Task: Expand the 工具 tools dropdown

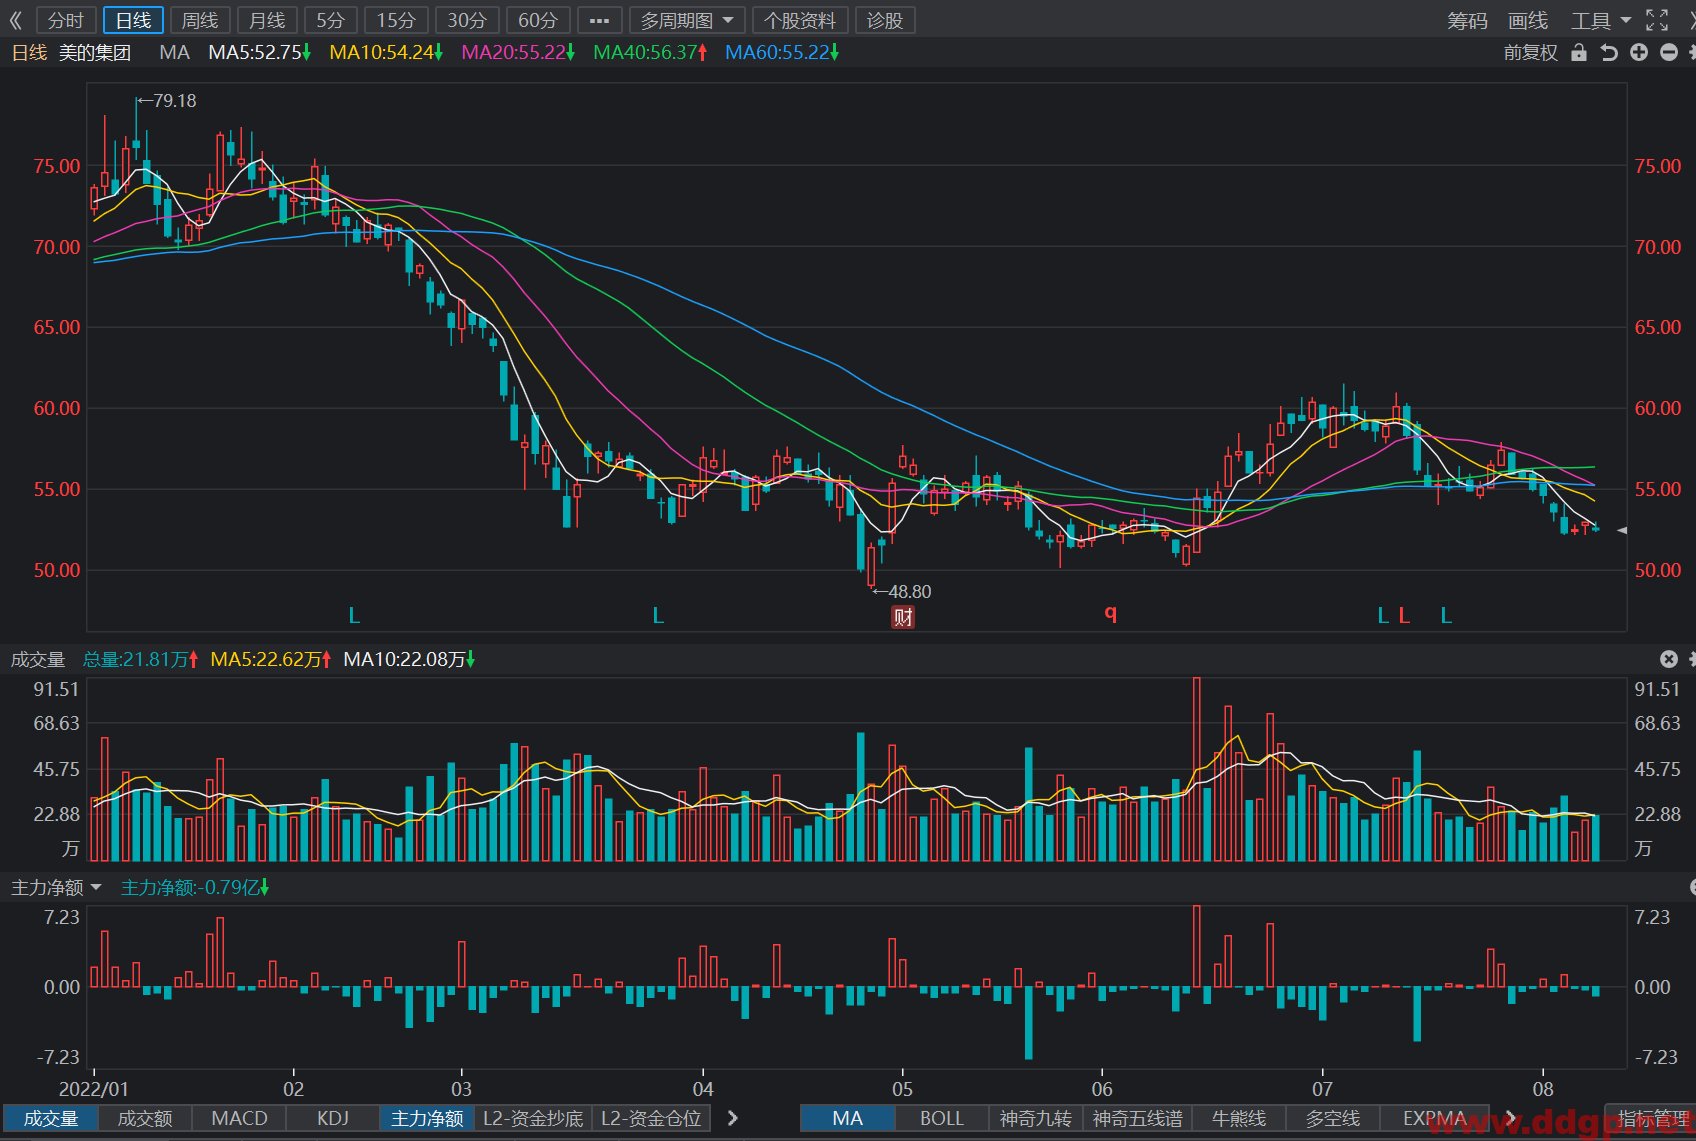Action: point(1601,20)
